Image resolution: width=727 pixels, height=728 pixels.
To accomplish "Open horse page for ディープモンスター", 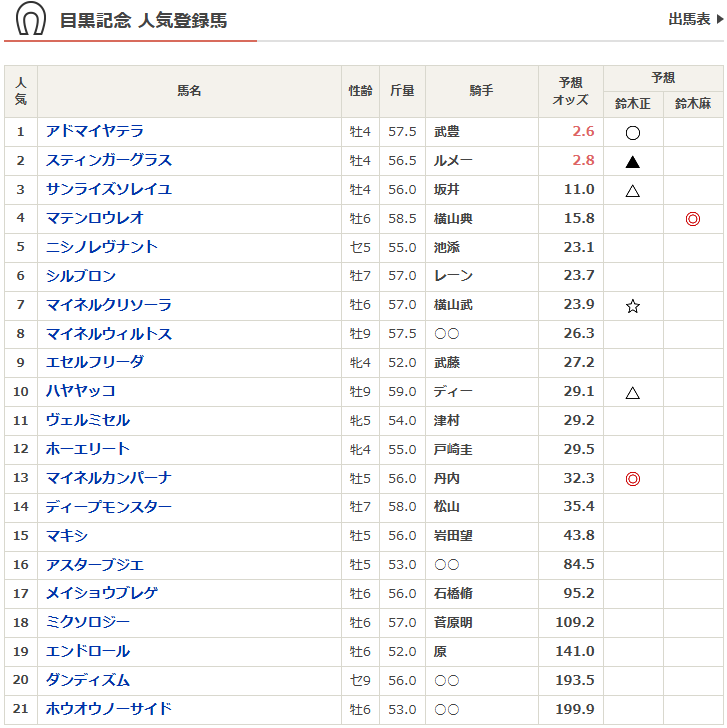I will click(x=109, y=507).
